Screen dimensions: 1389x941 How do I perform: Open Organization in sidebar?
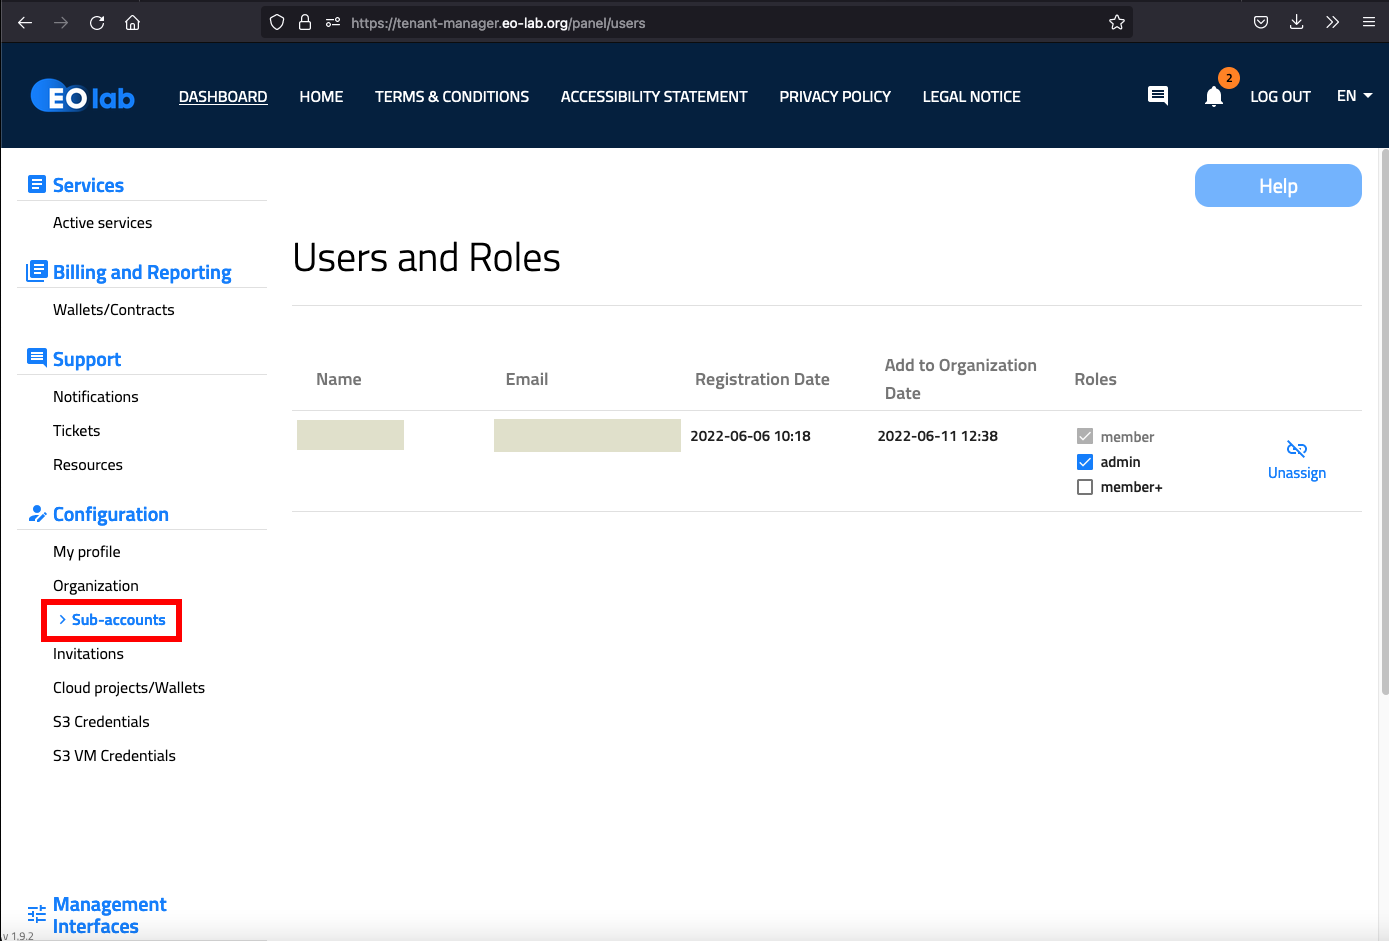click(x=95, y=586)
